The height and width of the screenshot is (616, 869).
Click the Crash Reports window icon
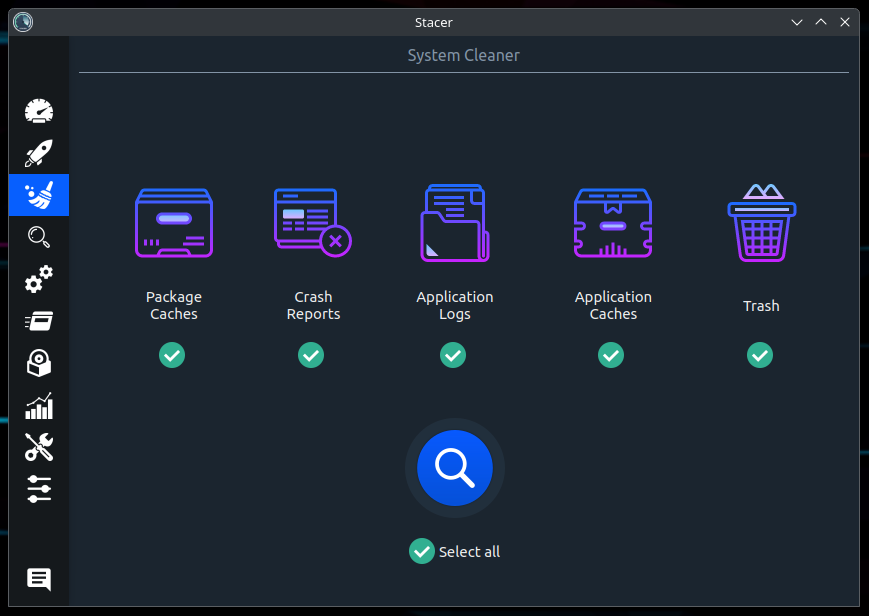313,223
